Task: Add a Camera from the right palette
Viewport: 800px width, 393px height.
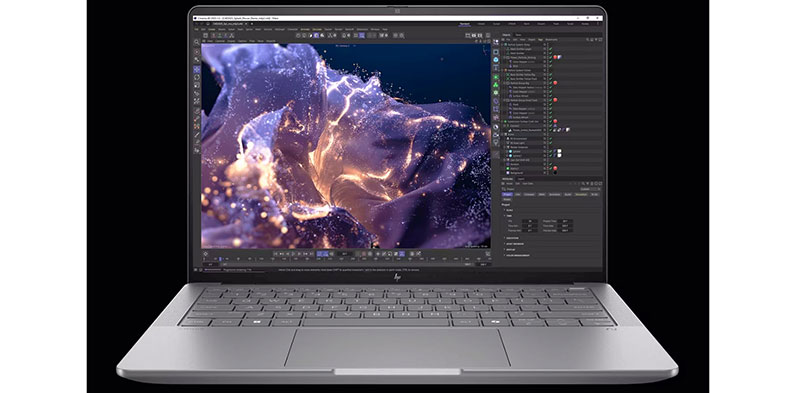Action: pyautogui.click(x=496, y=135)
